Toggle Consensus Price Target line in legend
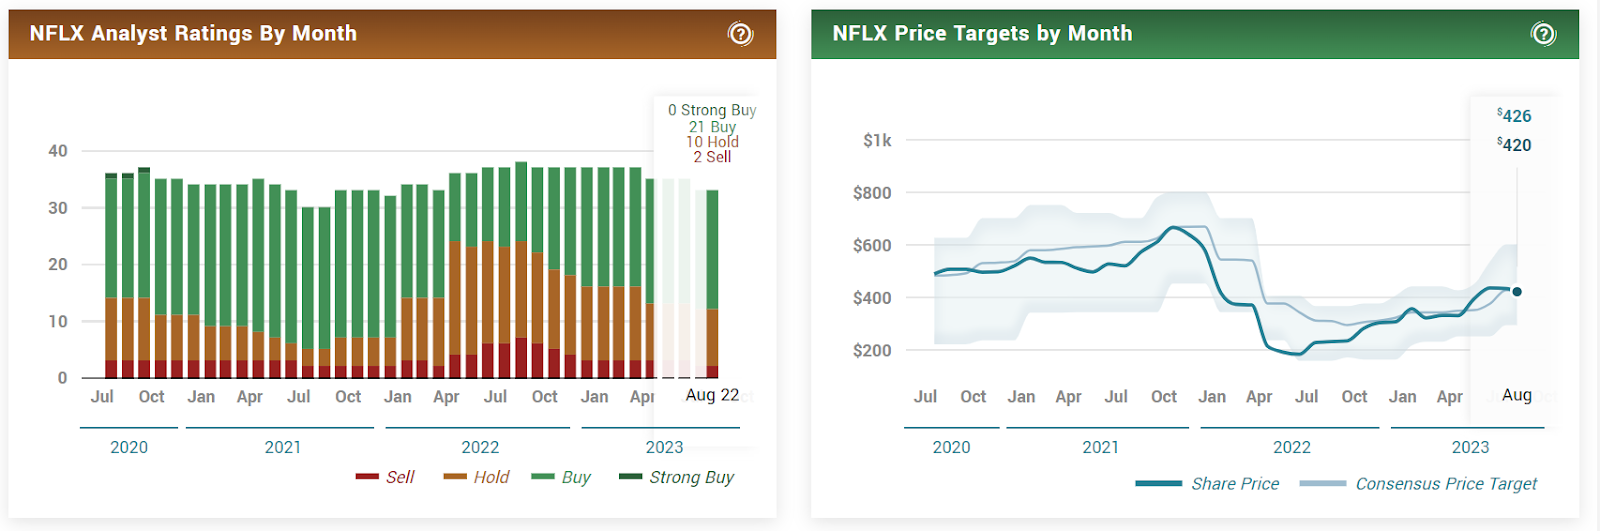 pyautogui.click(x=1418, y=484)
